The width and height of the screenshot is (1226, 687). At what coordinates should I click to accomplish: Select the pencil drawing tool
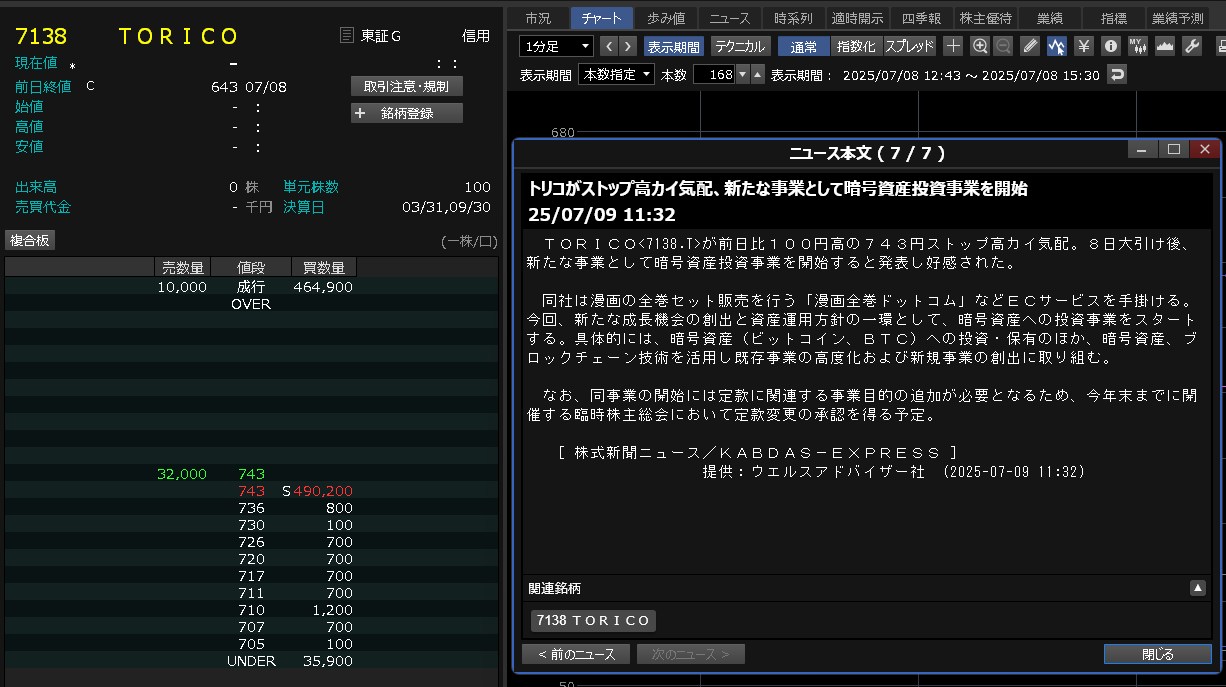tap(1031, 46)
